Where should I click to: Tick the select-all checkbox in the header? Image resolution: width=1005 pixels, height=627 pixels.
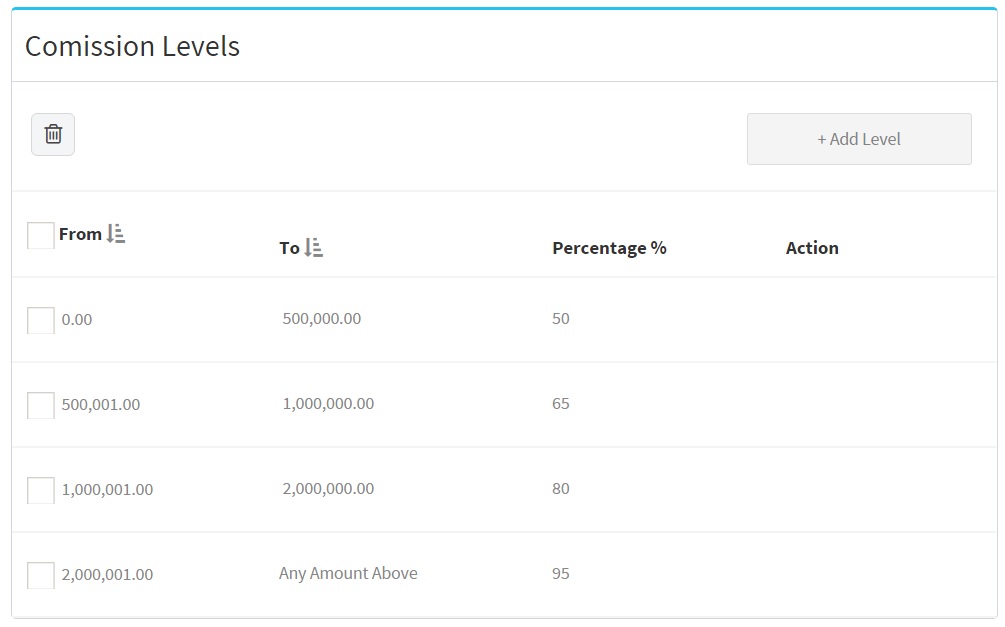(41, 235)
